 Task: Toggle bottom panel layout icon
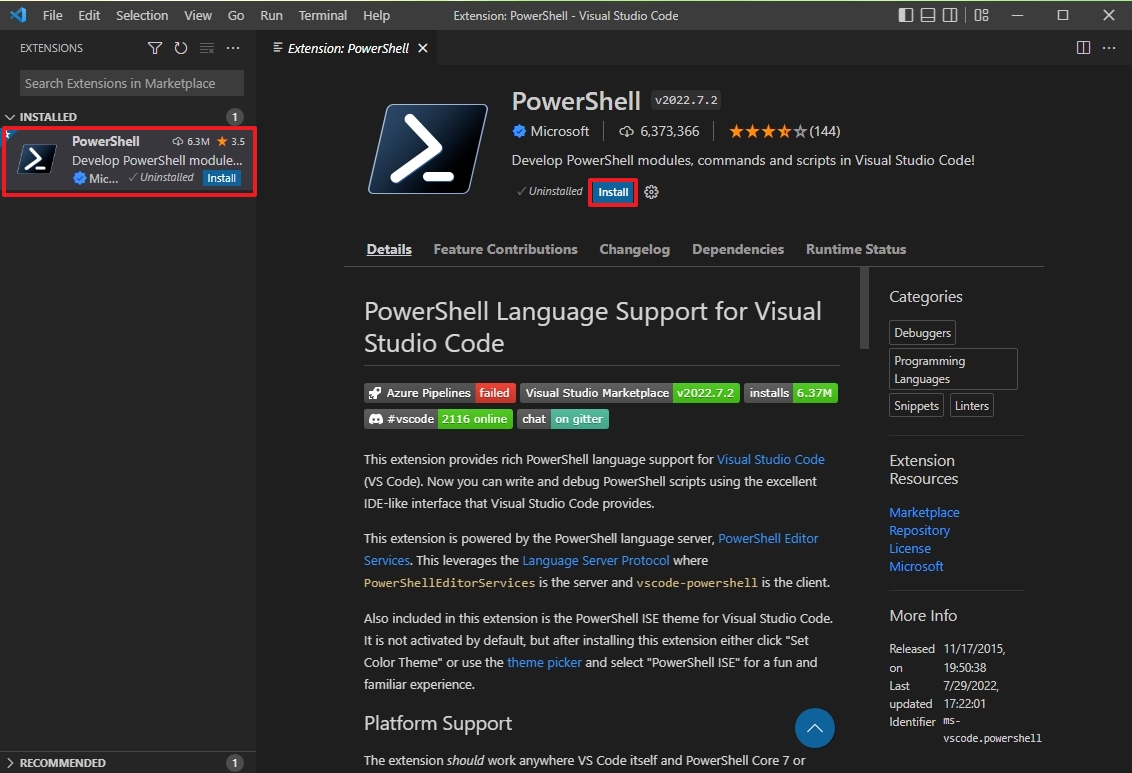coord(928,15)
